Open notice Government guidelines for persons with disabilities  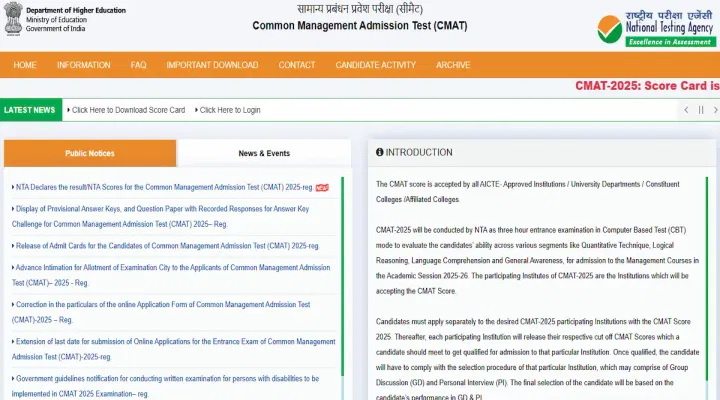click(x=165, y=386)
